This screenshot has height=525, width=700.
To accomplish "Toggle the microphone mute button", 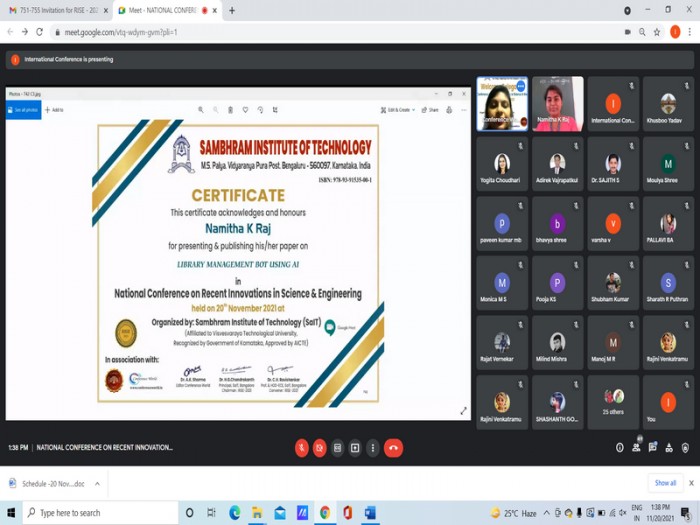I will [302, 448].
